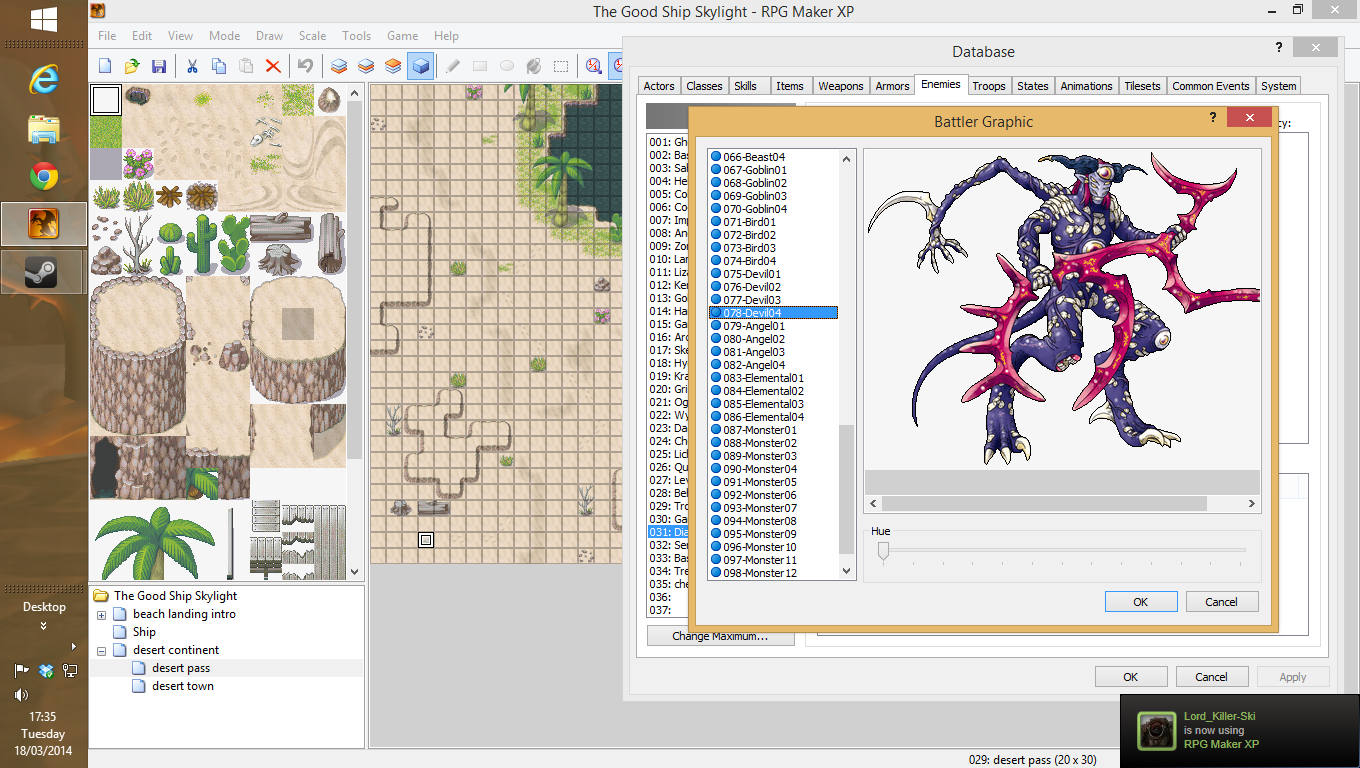
Task: Click battler preview right scroll arrow
Action: coord(1251,504)
